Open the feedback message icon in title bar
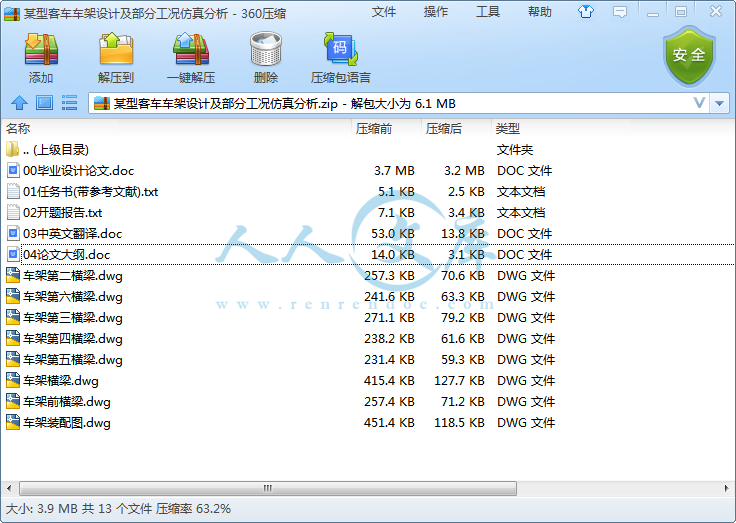 click(x=620, y=12)
